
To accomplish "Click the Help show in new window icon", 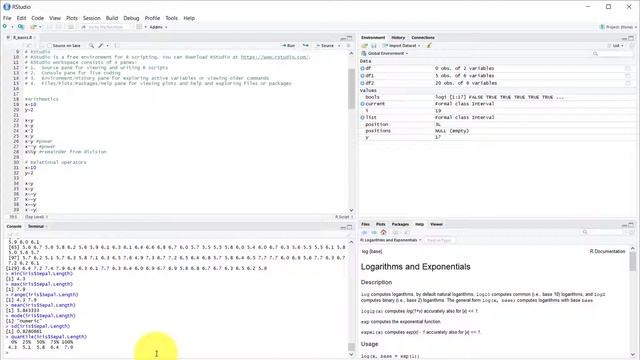I will coord(407,233).
